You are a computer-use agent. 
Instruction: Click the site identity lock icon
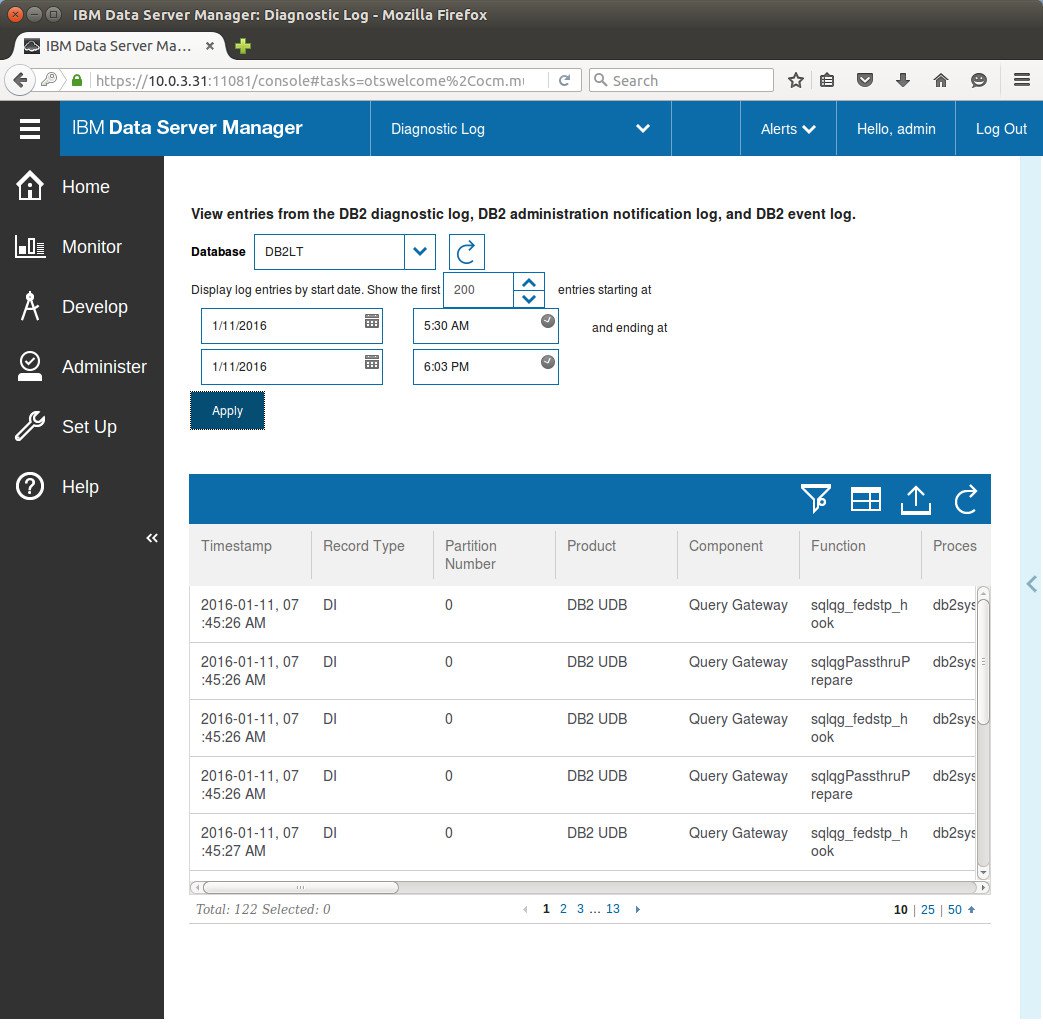click(x=76, y=80)
